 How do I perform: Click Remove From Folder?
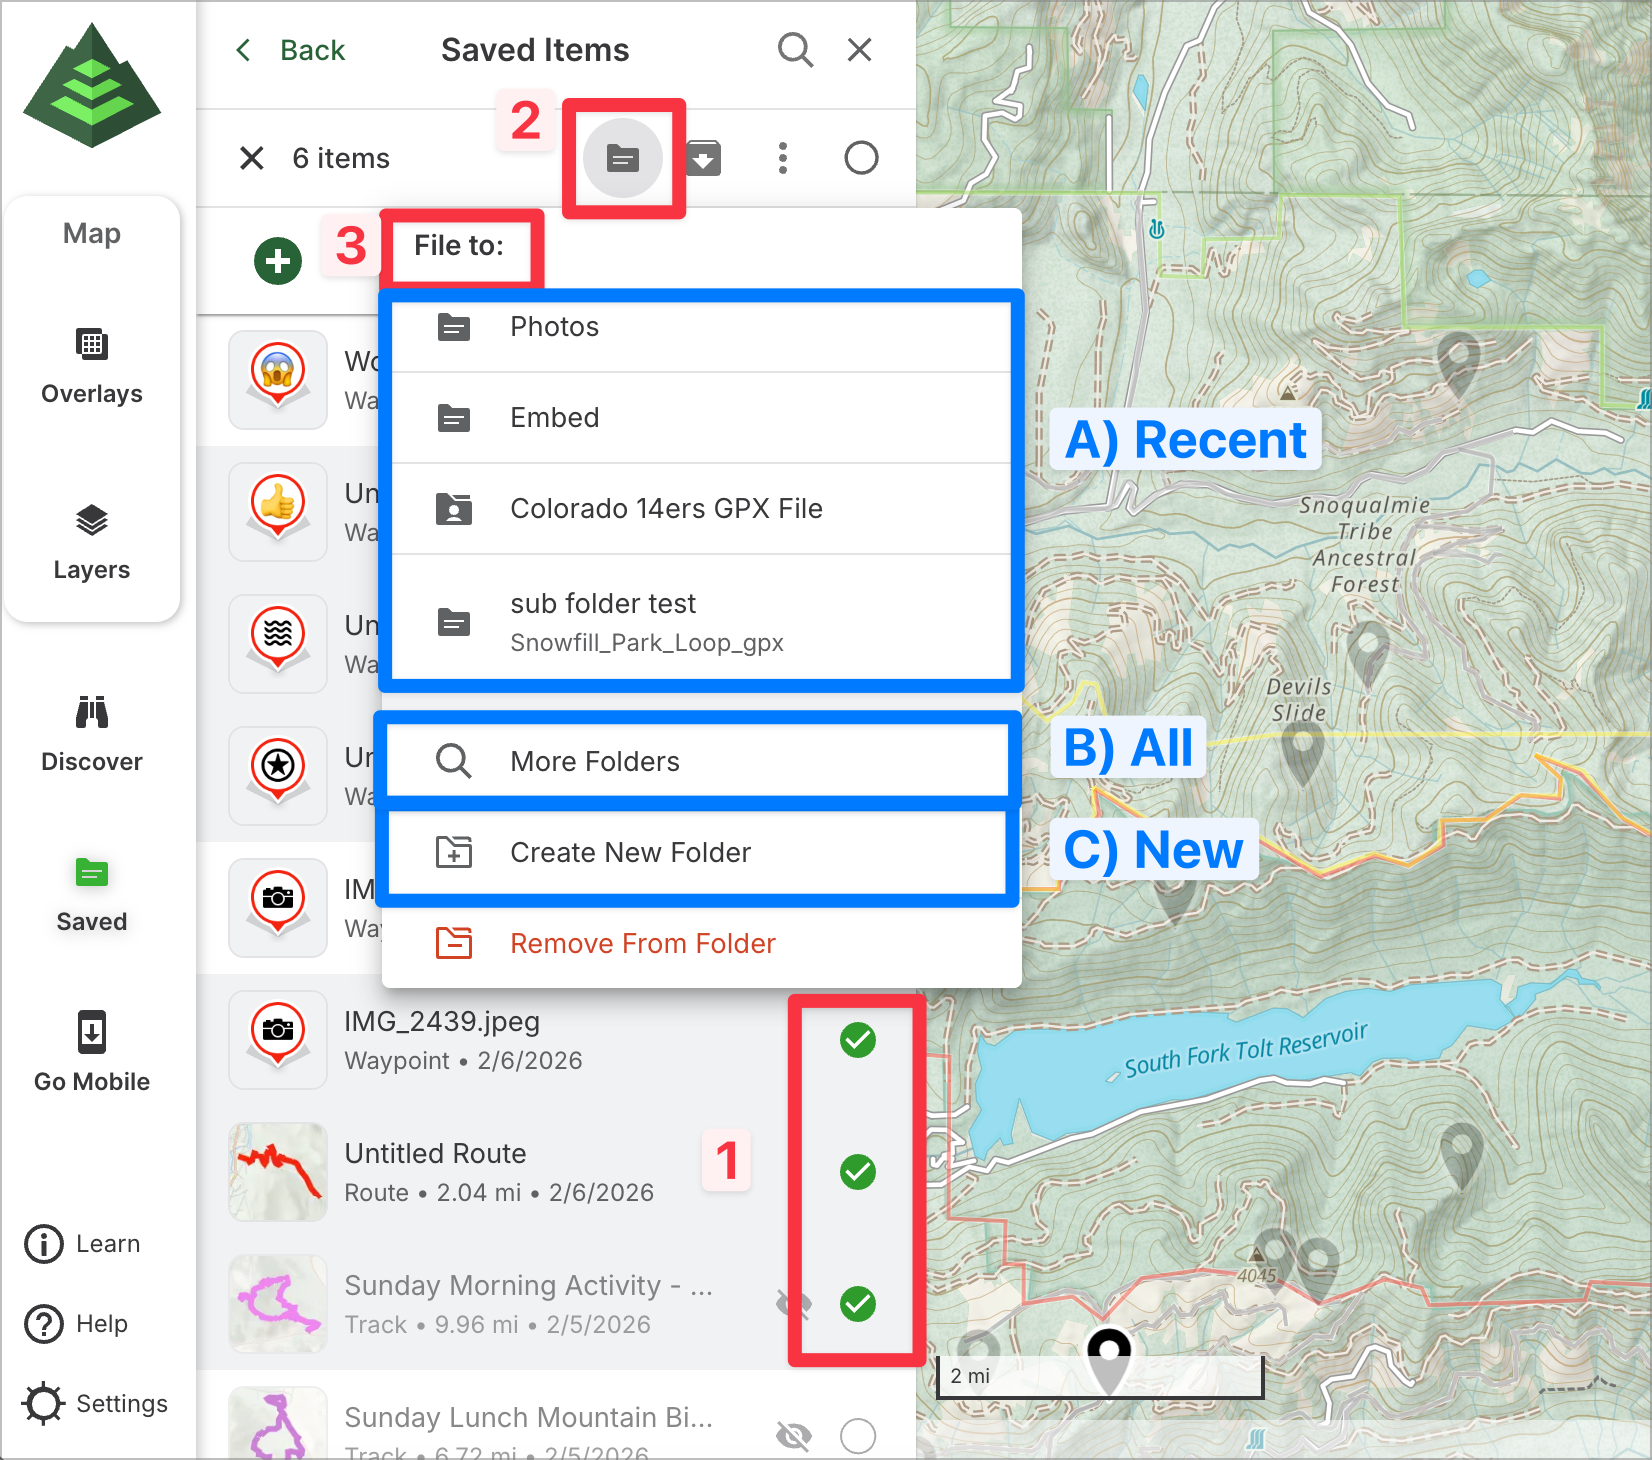click(x=642, y=944)
